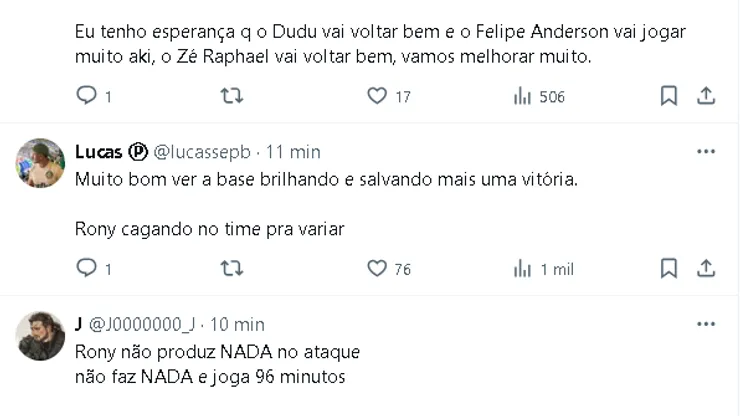Screen dimensions: 740x416
Task: Repost Lucas's tweet about Rony
Action: (231, 268)
